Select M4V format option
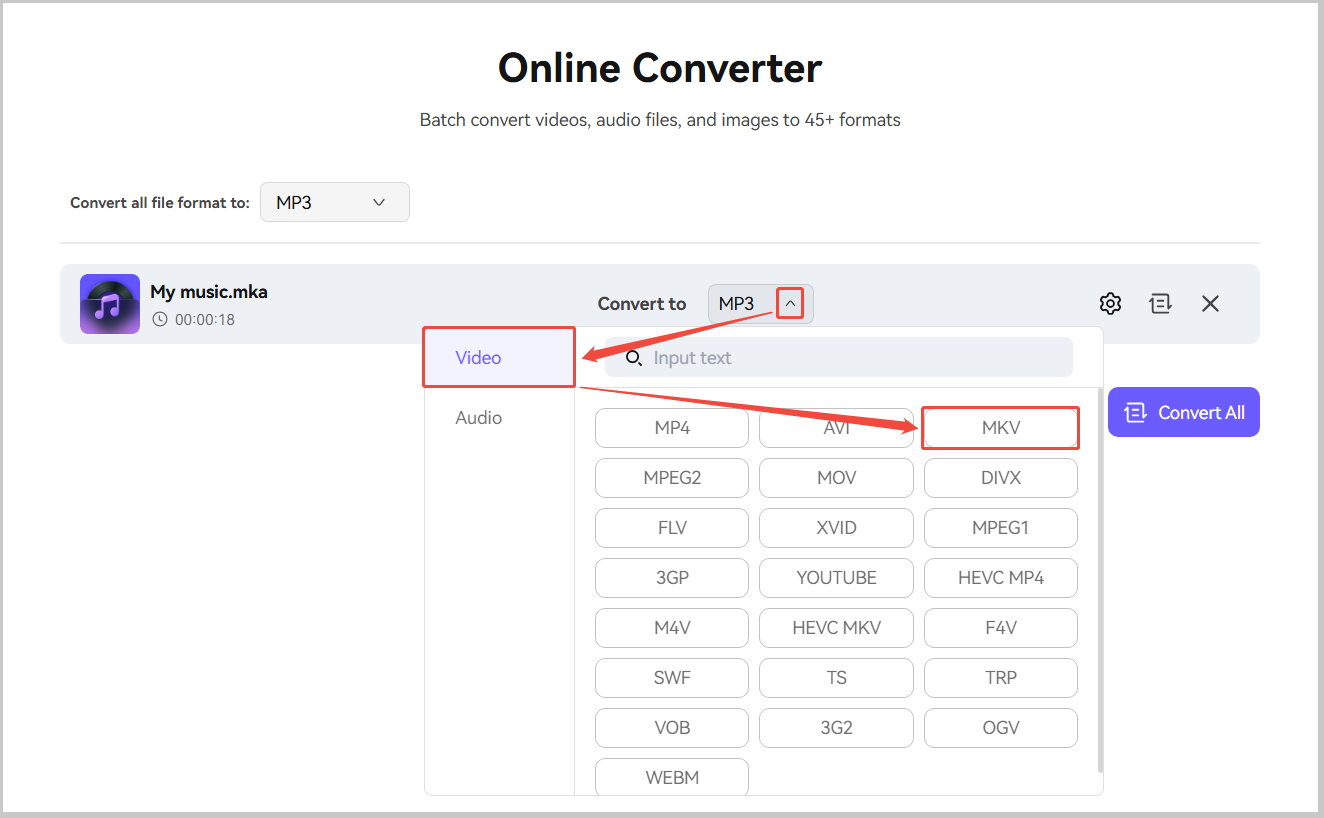This screenshot has width=1324, height=818. click(x=672, y=628)
